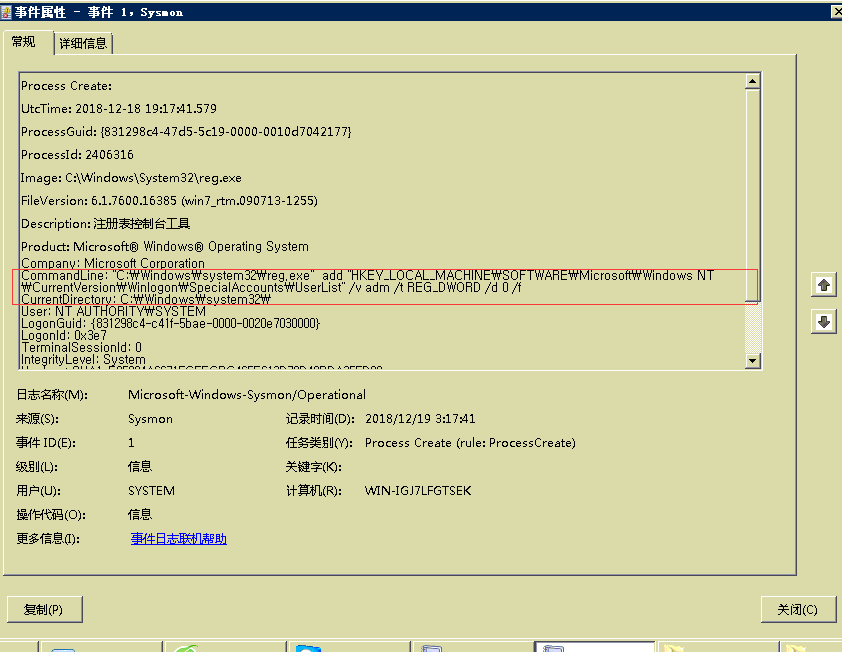Click the LogonGuid line
842x652 pixels.
click(170, 323)
